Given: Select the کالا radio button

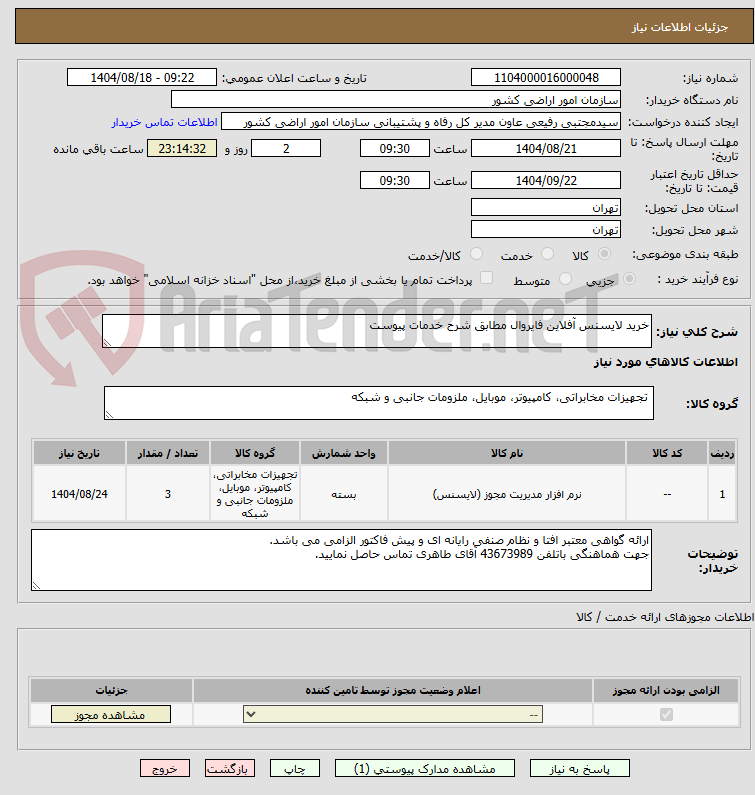Looking at the screenshot, I should click(x=604, y=254).
